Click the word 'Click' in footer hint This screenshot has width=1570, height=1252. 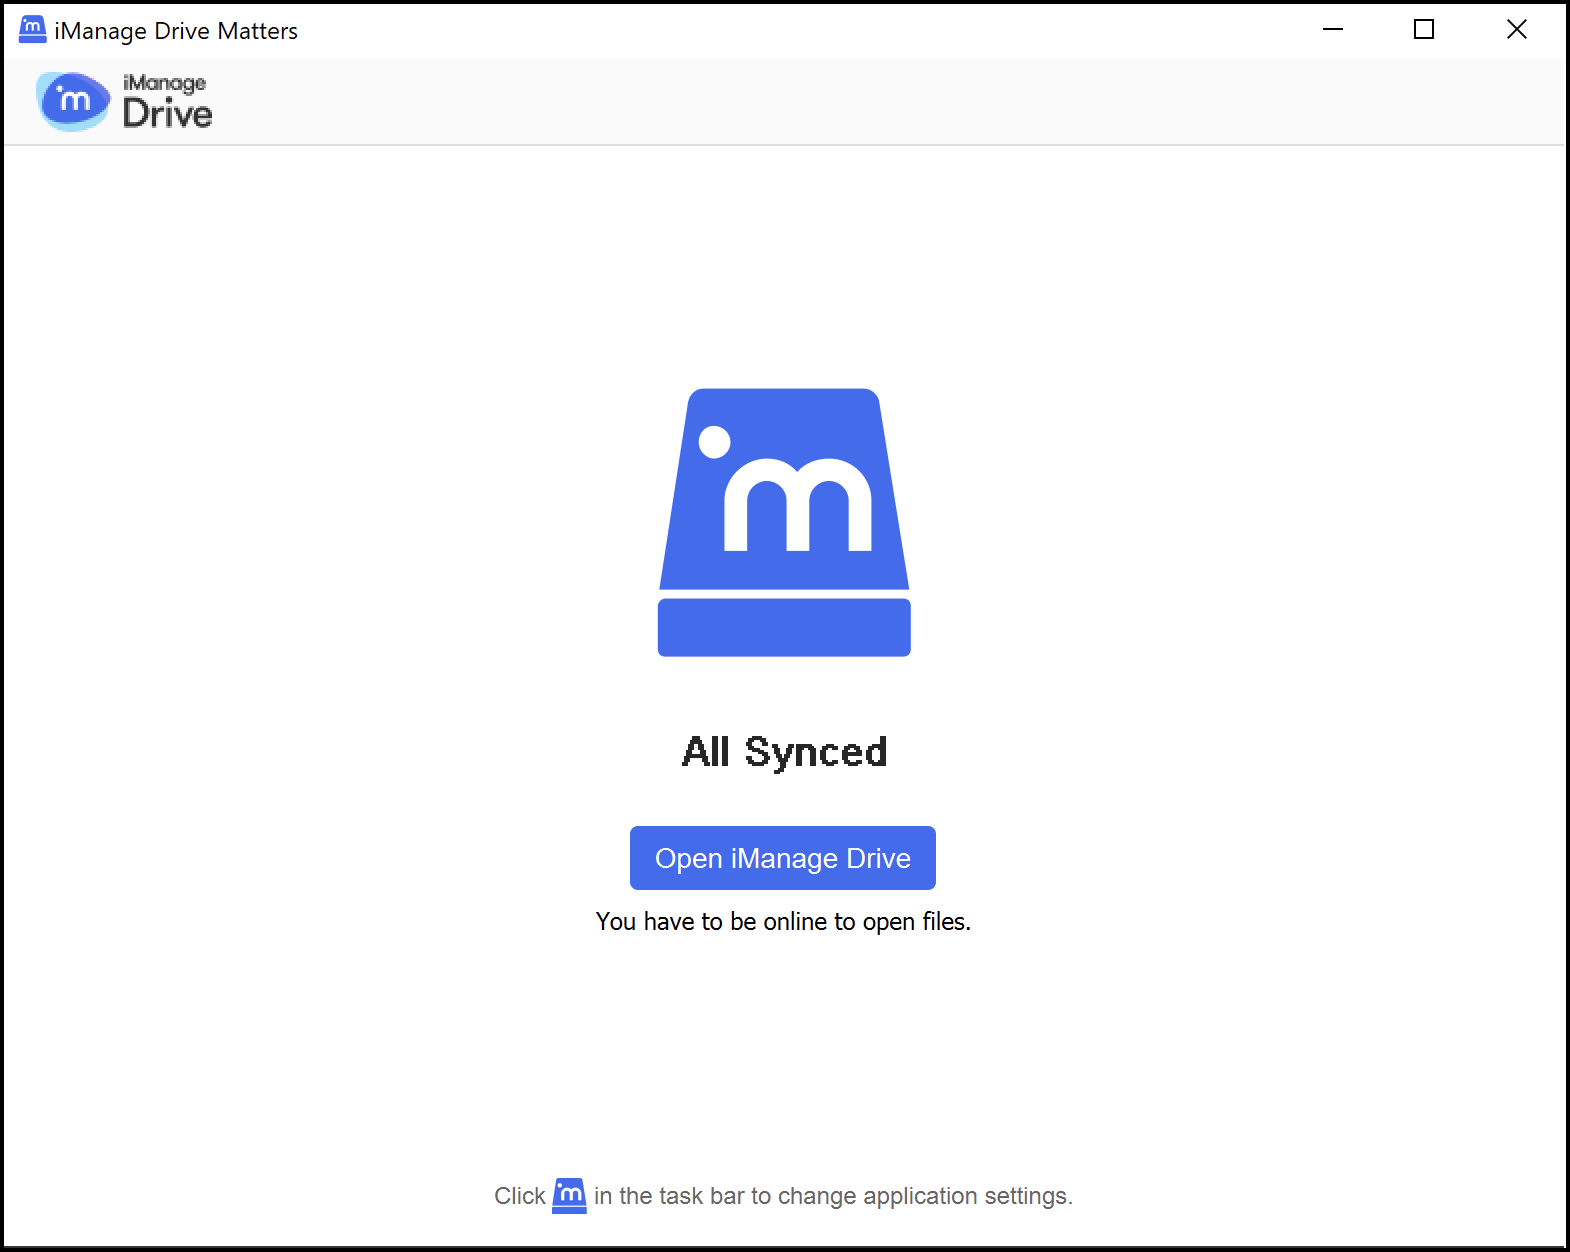tap(519, 1196)
